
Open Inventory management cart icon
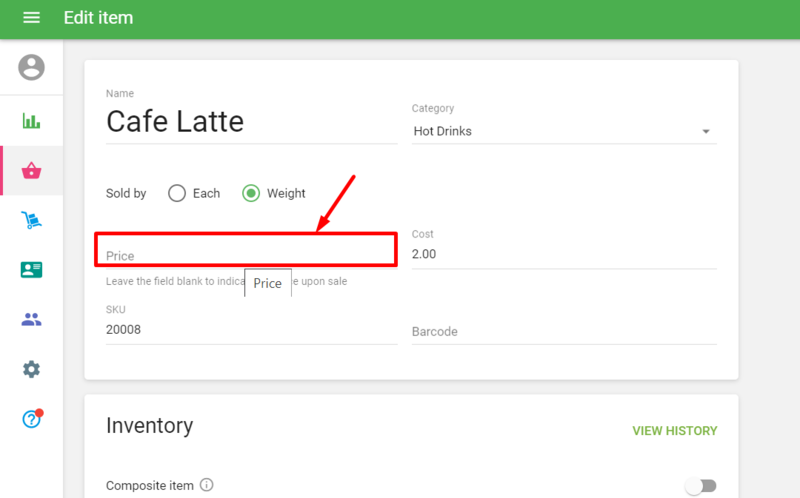[32, 221]
